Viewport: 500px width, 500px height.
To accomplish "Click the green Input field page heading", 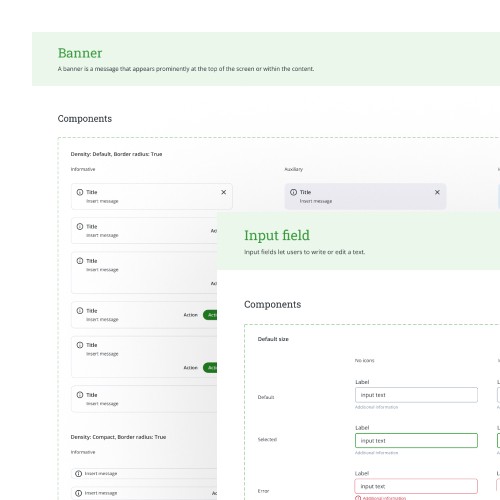I will 277,235.
